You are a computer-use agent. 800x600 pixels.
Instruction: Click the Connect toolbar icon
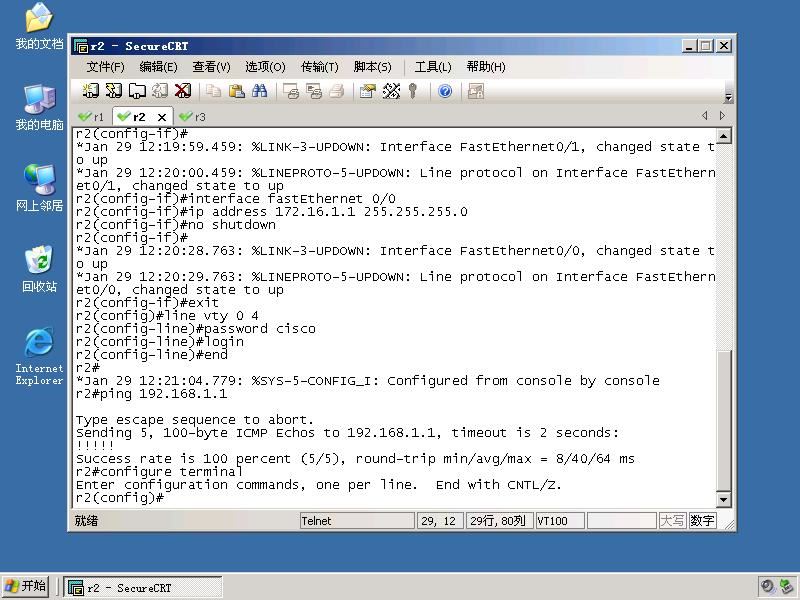tap(91, 91)
